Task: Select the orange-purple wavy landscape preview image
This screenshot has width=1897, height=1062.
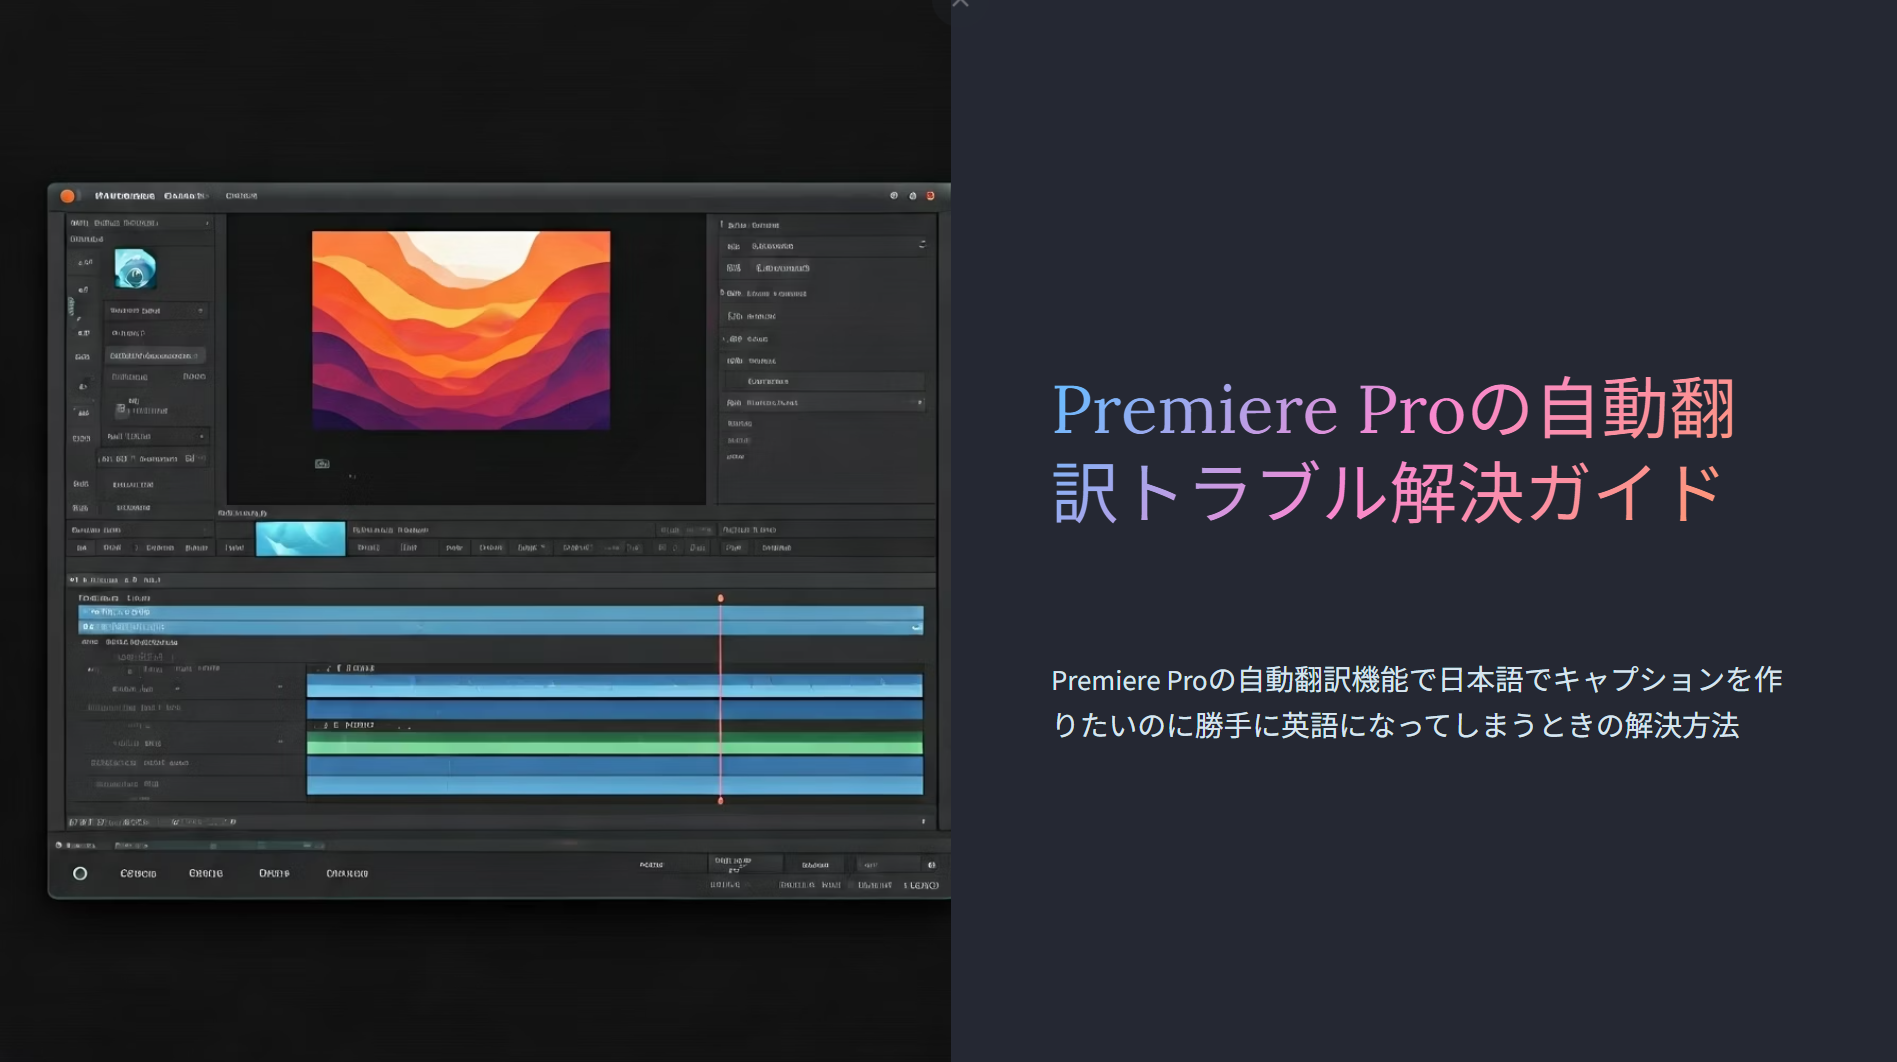Action: (x=461, y=330)
